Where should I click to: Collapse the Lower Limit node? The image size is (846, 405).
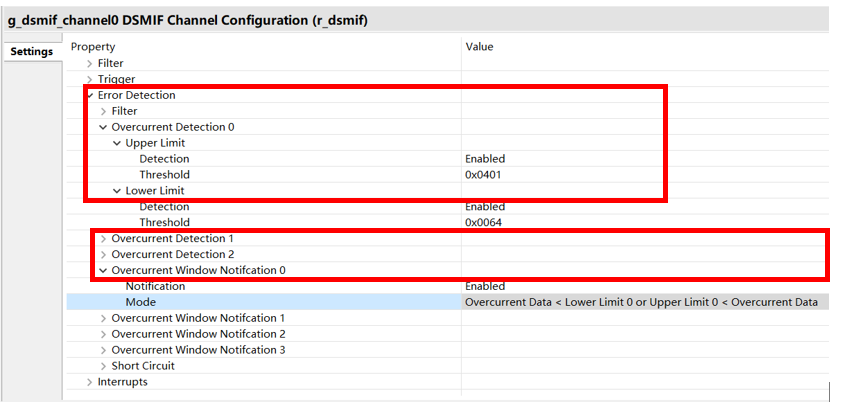(117, 191)
